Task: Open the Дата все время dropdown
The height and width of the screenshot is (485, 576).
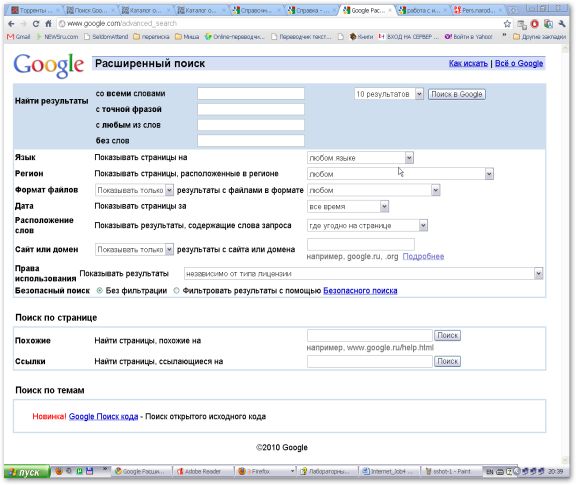Action: 348,206
